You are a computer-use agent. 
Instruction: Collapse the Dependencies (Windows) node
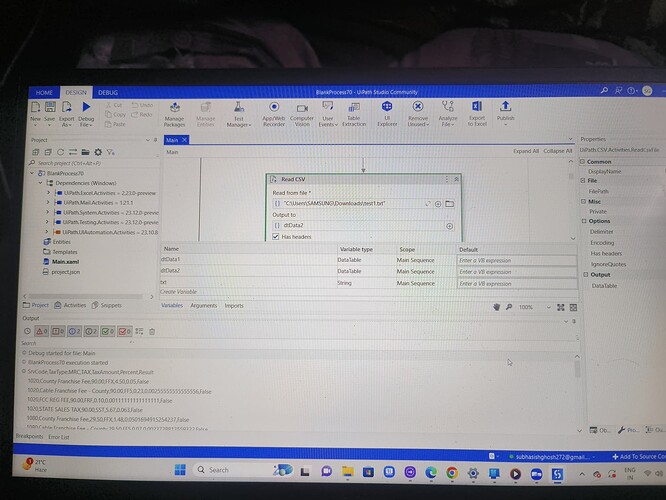point(40,183)
